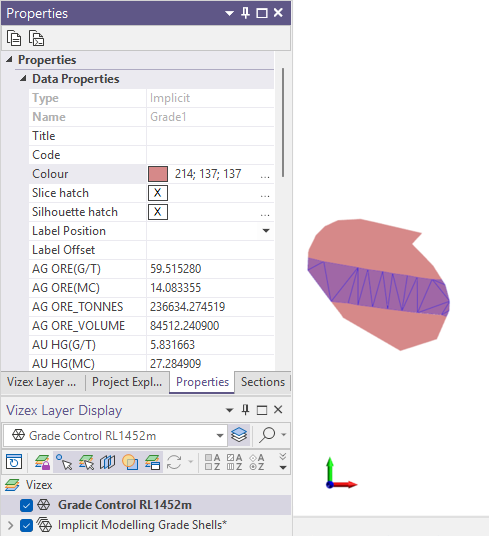This screenshot has width=489, height=536.
Task: Toggle the point selection cursor tool
Action: pyautogui.click(x=64, y=462)
